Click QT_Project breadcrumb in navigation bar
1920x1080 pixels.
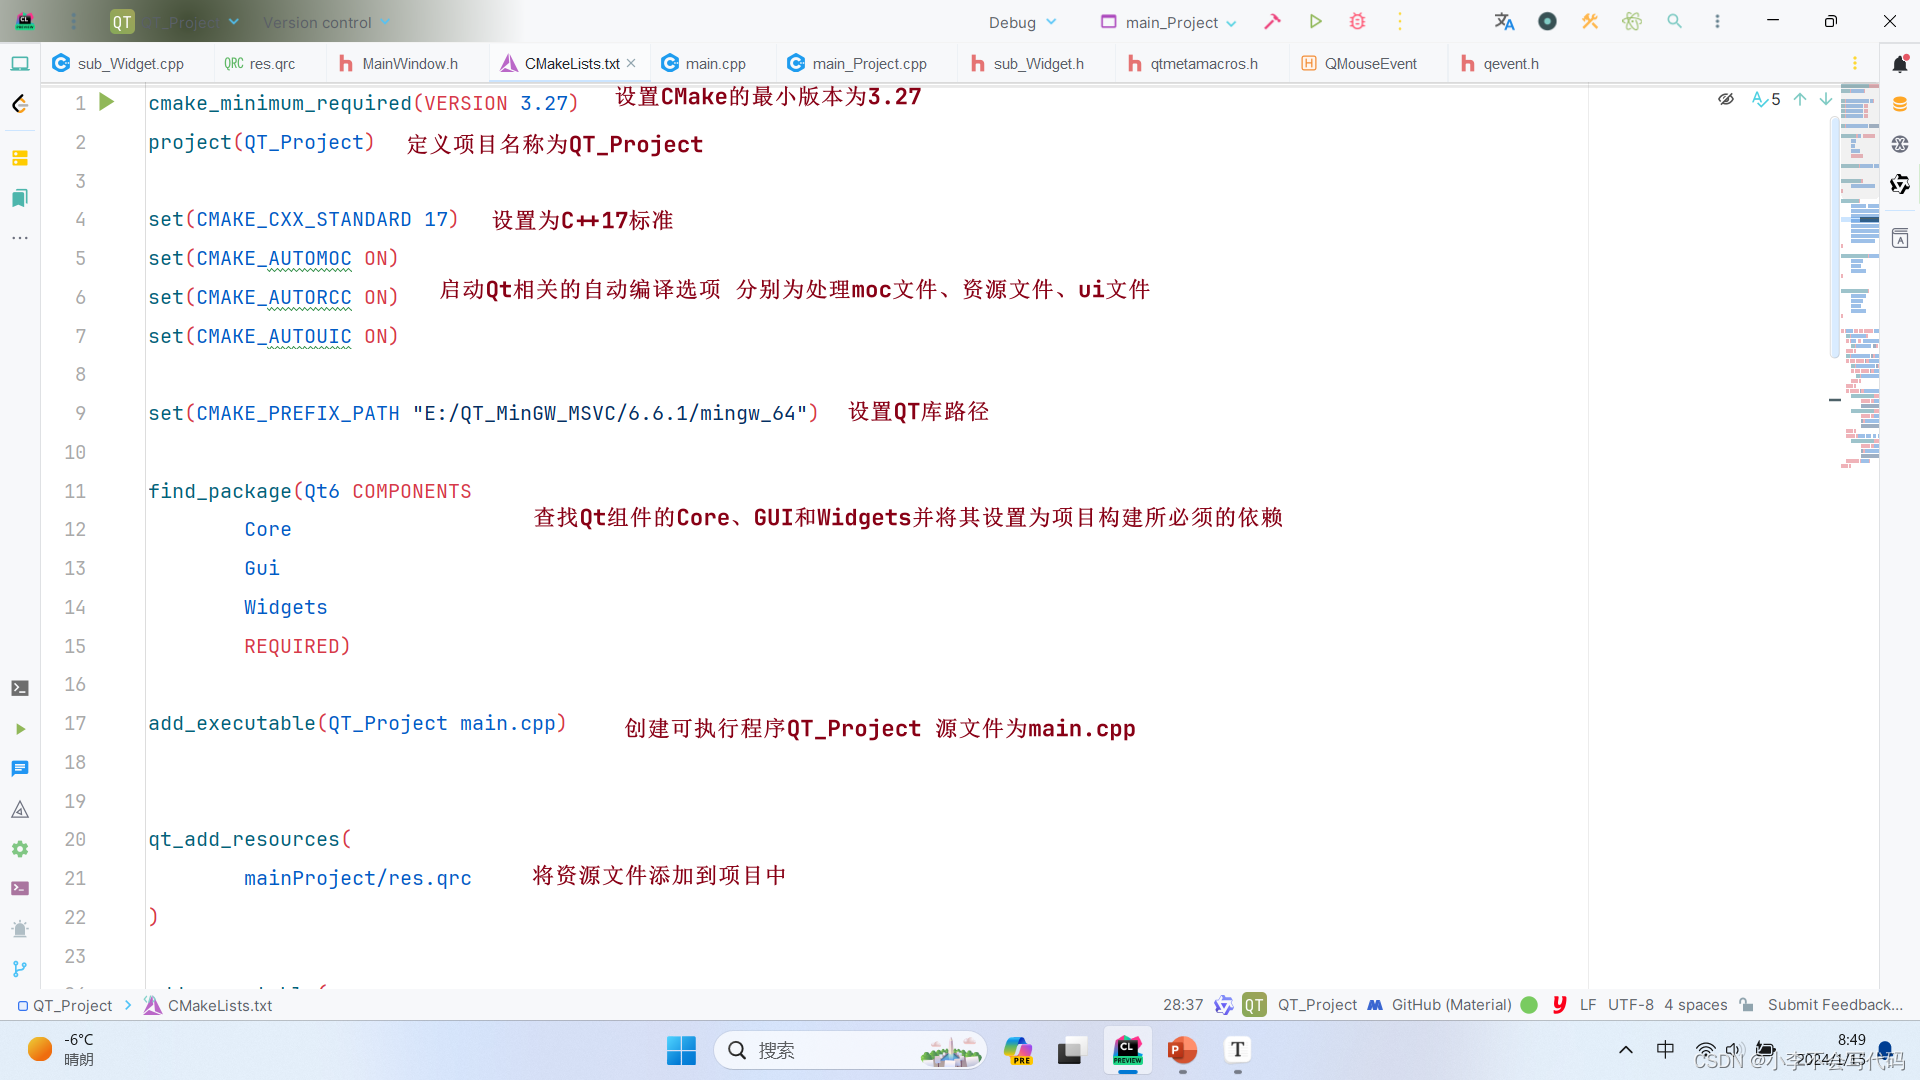65,1005
